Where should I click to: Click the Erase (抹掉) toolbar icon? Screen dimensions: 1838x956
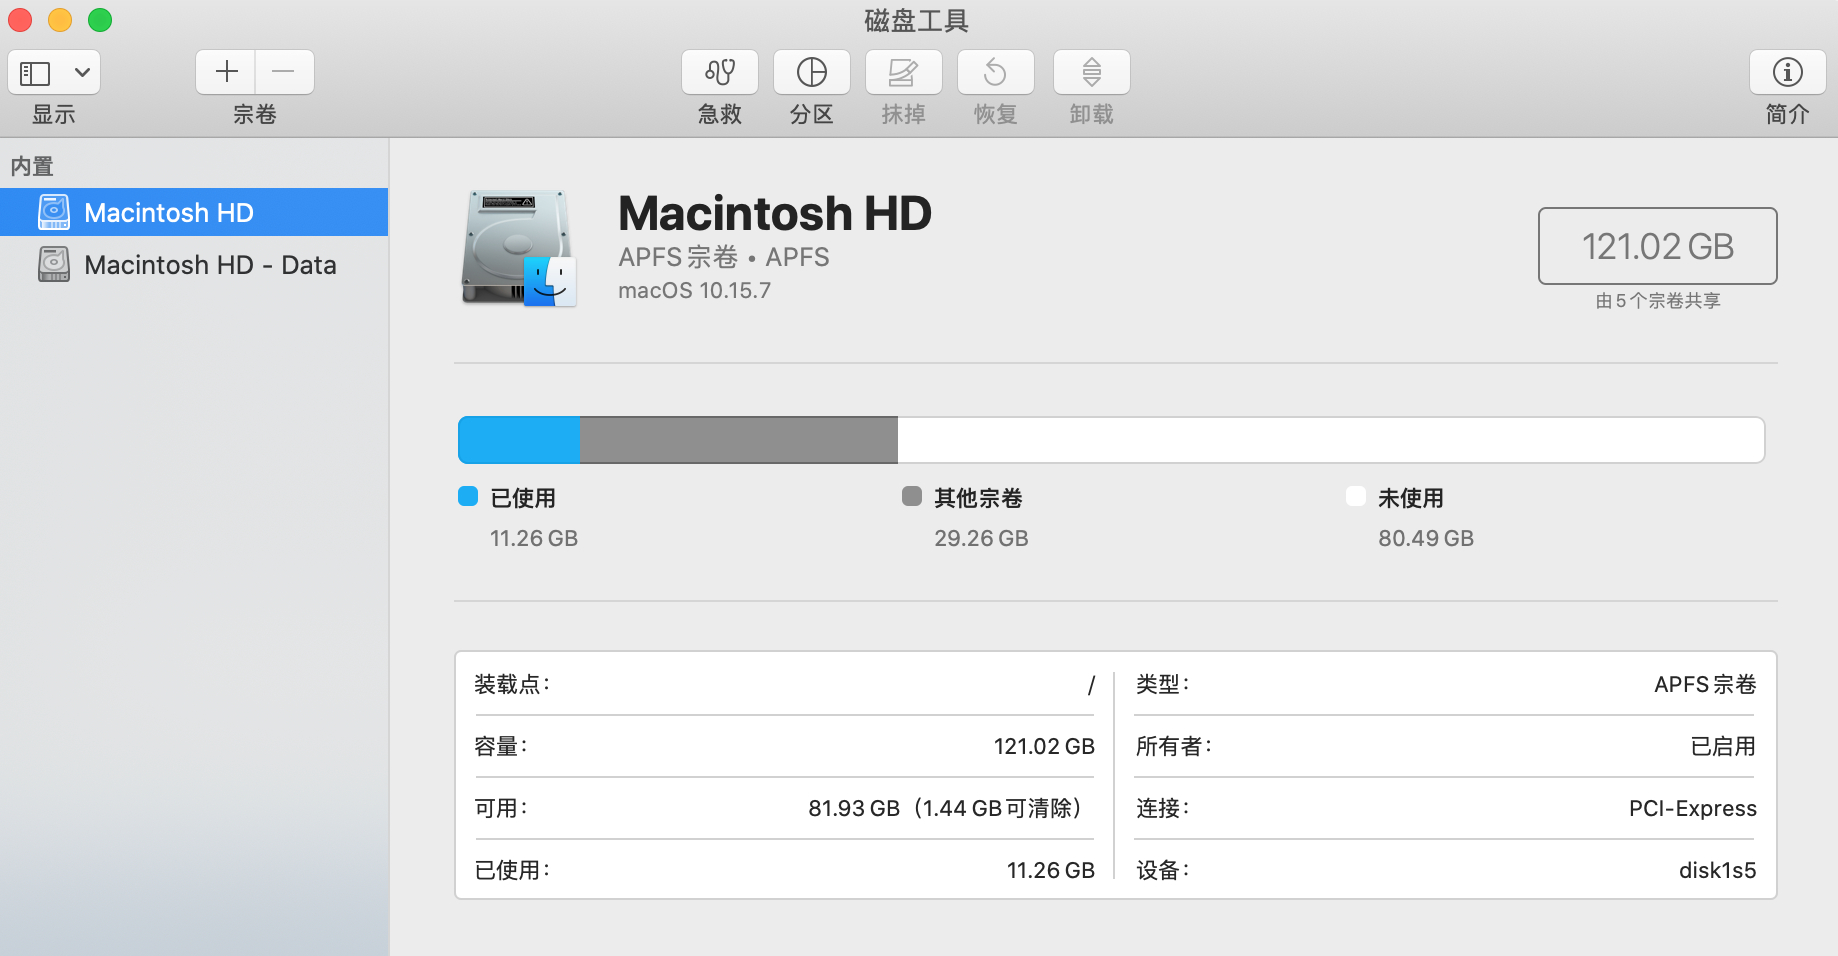[x=903, y=72]
